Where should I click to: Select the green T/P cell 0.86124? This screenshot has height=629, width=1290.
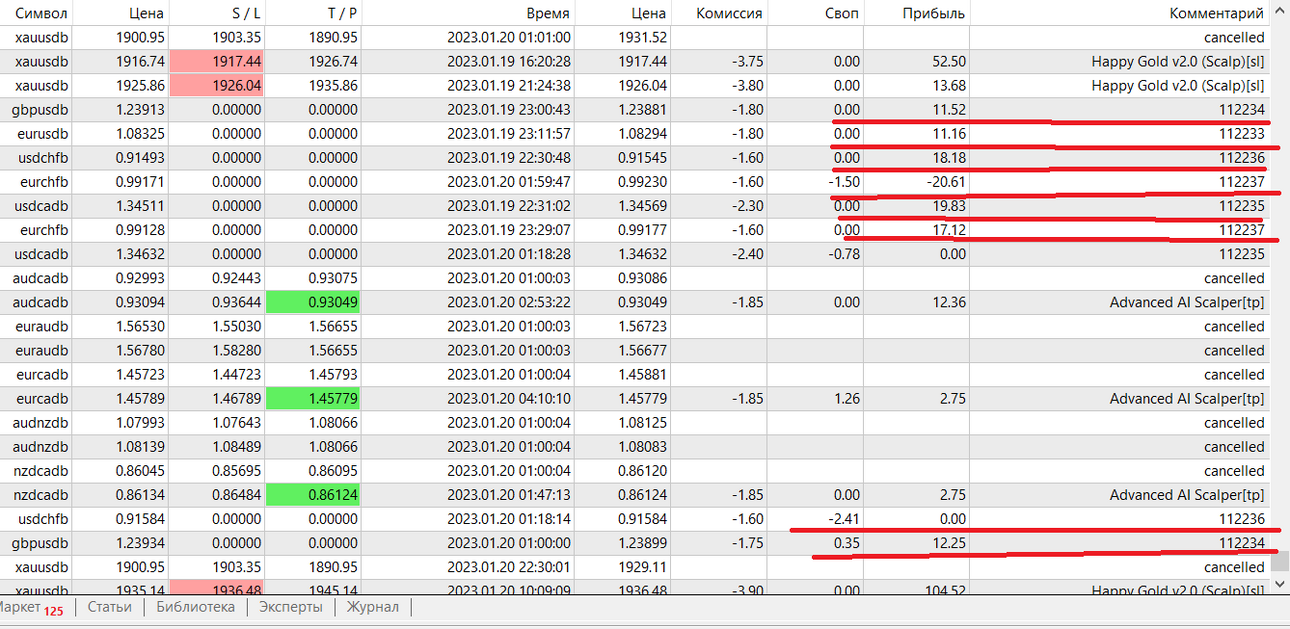coord(315,494)
